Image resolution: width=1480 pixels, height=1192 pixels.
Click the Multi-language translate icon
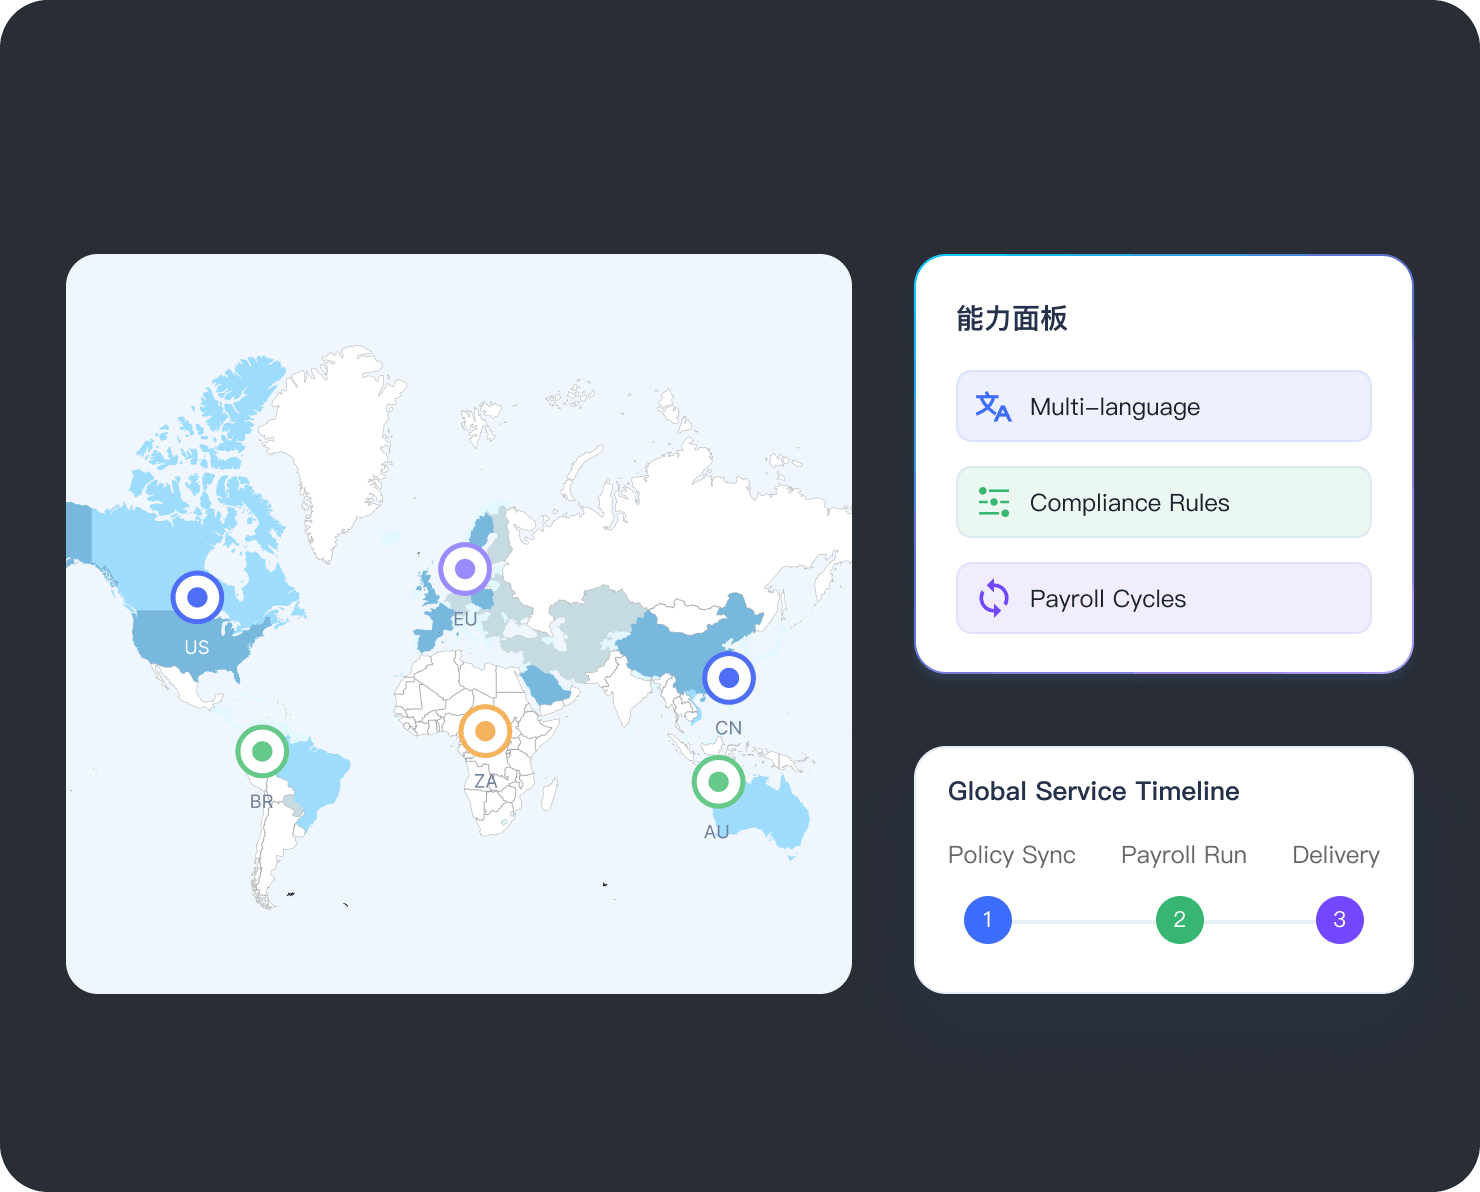[x=993, y=407]
